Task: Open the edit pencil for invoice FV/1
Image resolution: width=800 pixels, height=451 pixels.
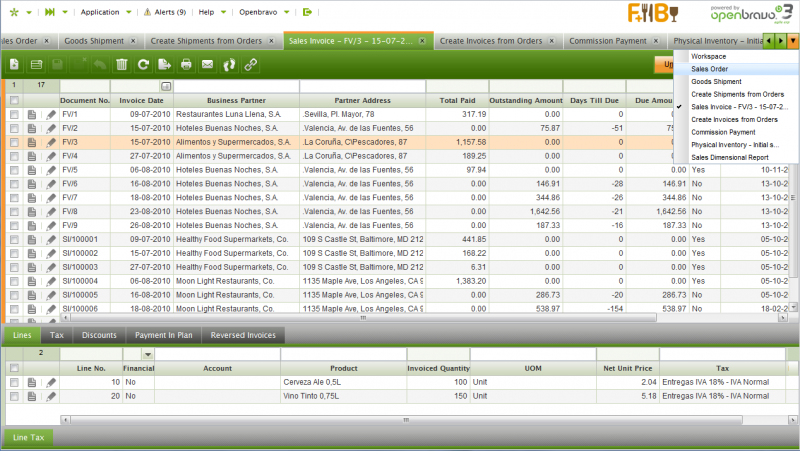Action: pyautogui.click(x=50, y=115)
